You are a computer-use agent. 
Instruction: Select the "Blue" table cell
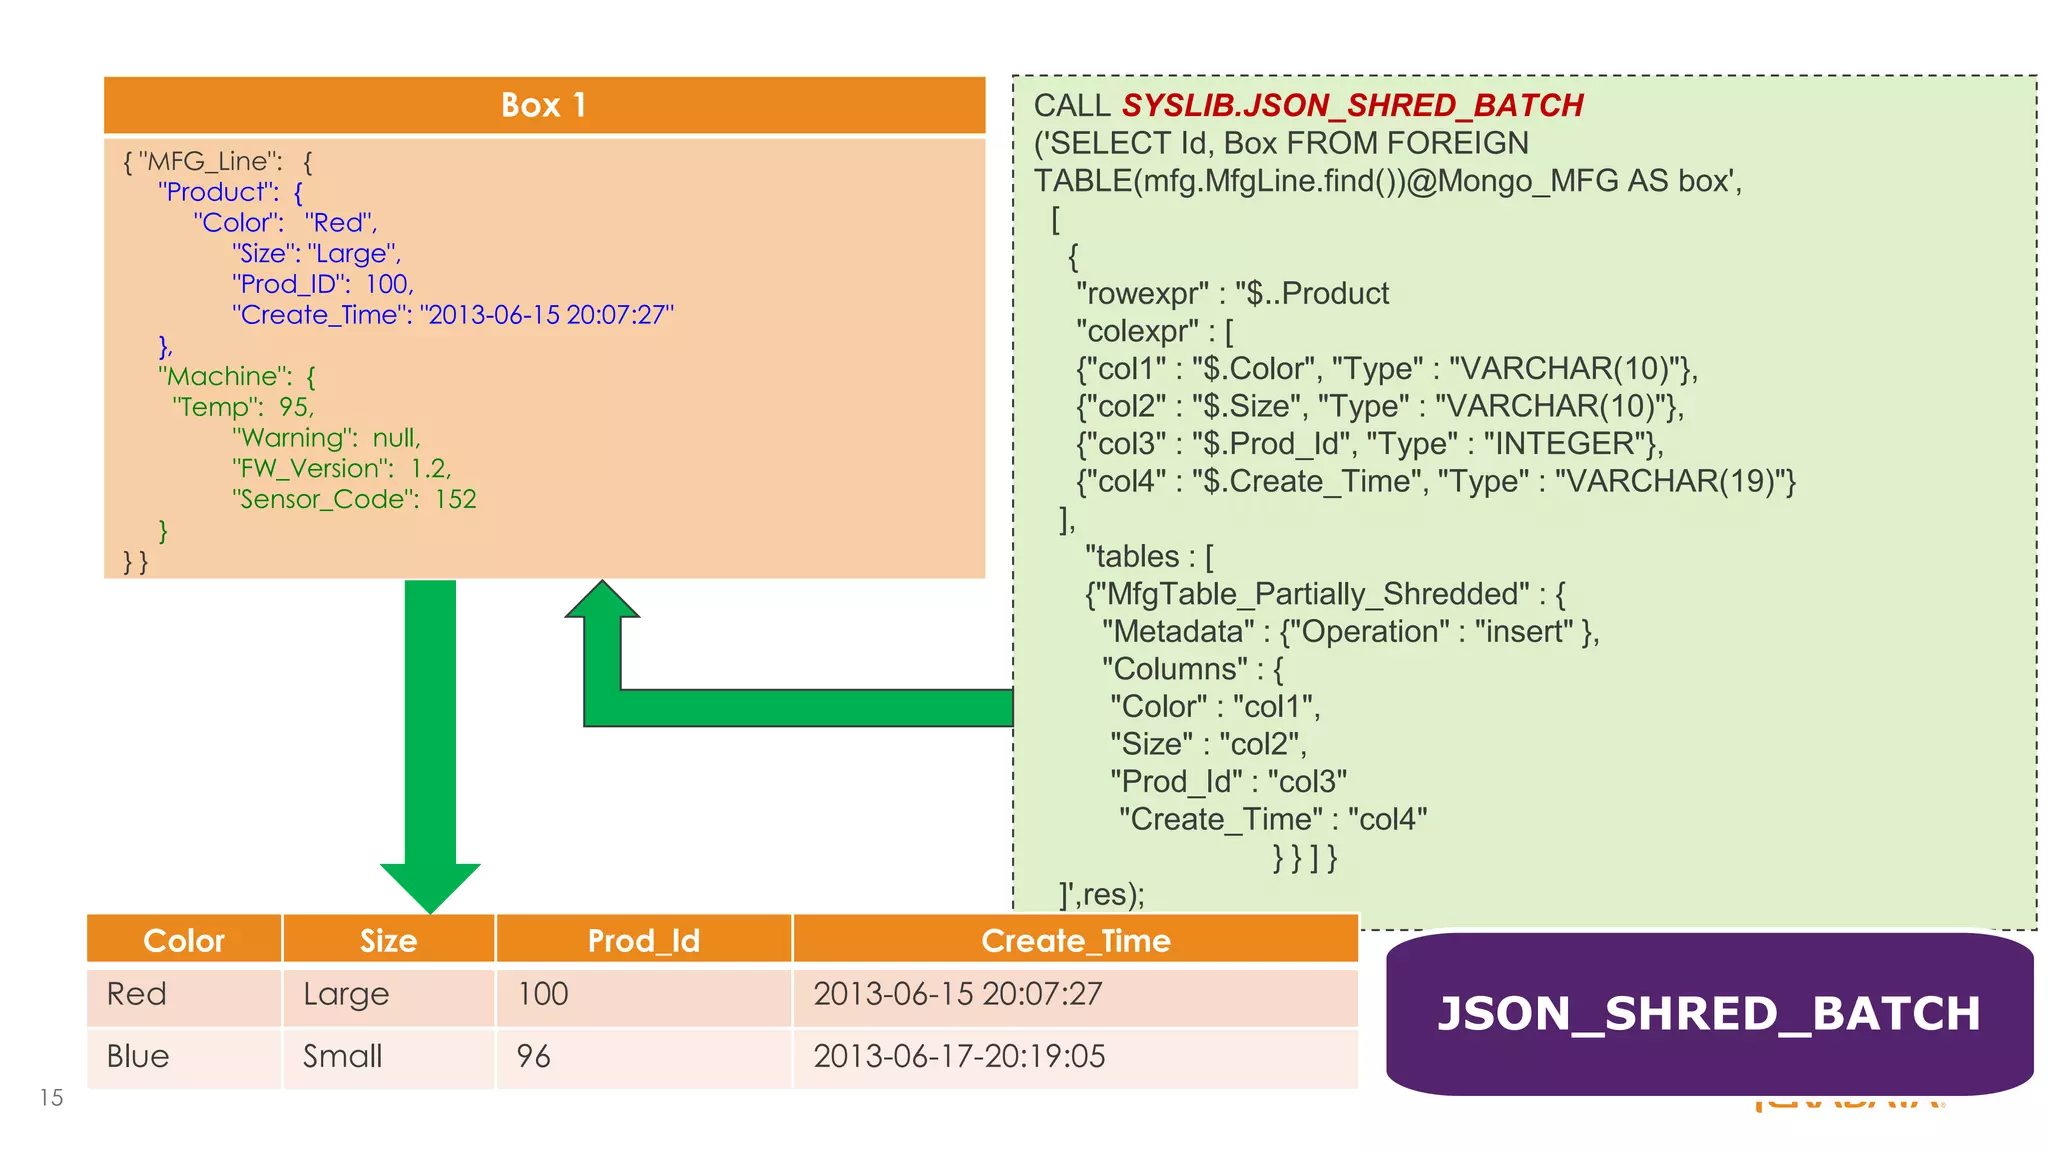pos(184,1058)
